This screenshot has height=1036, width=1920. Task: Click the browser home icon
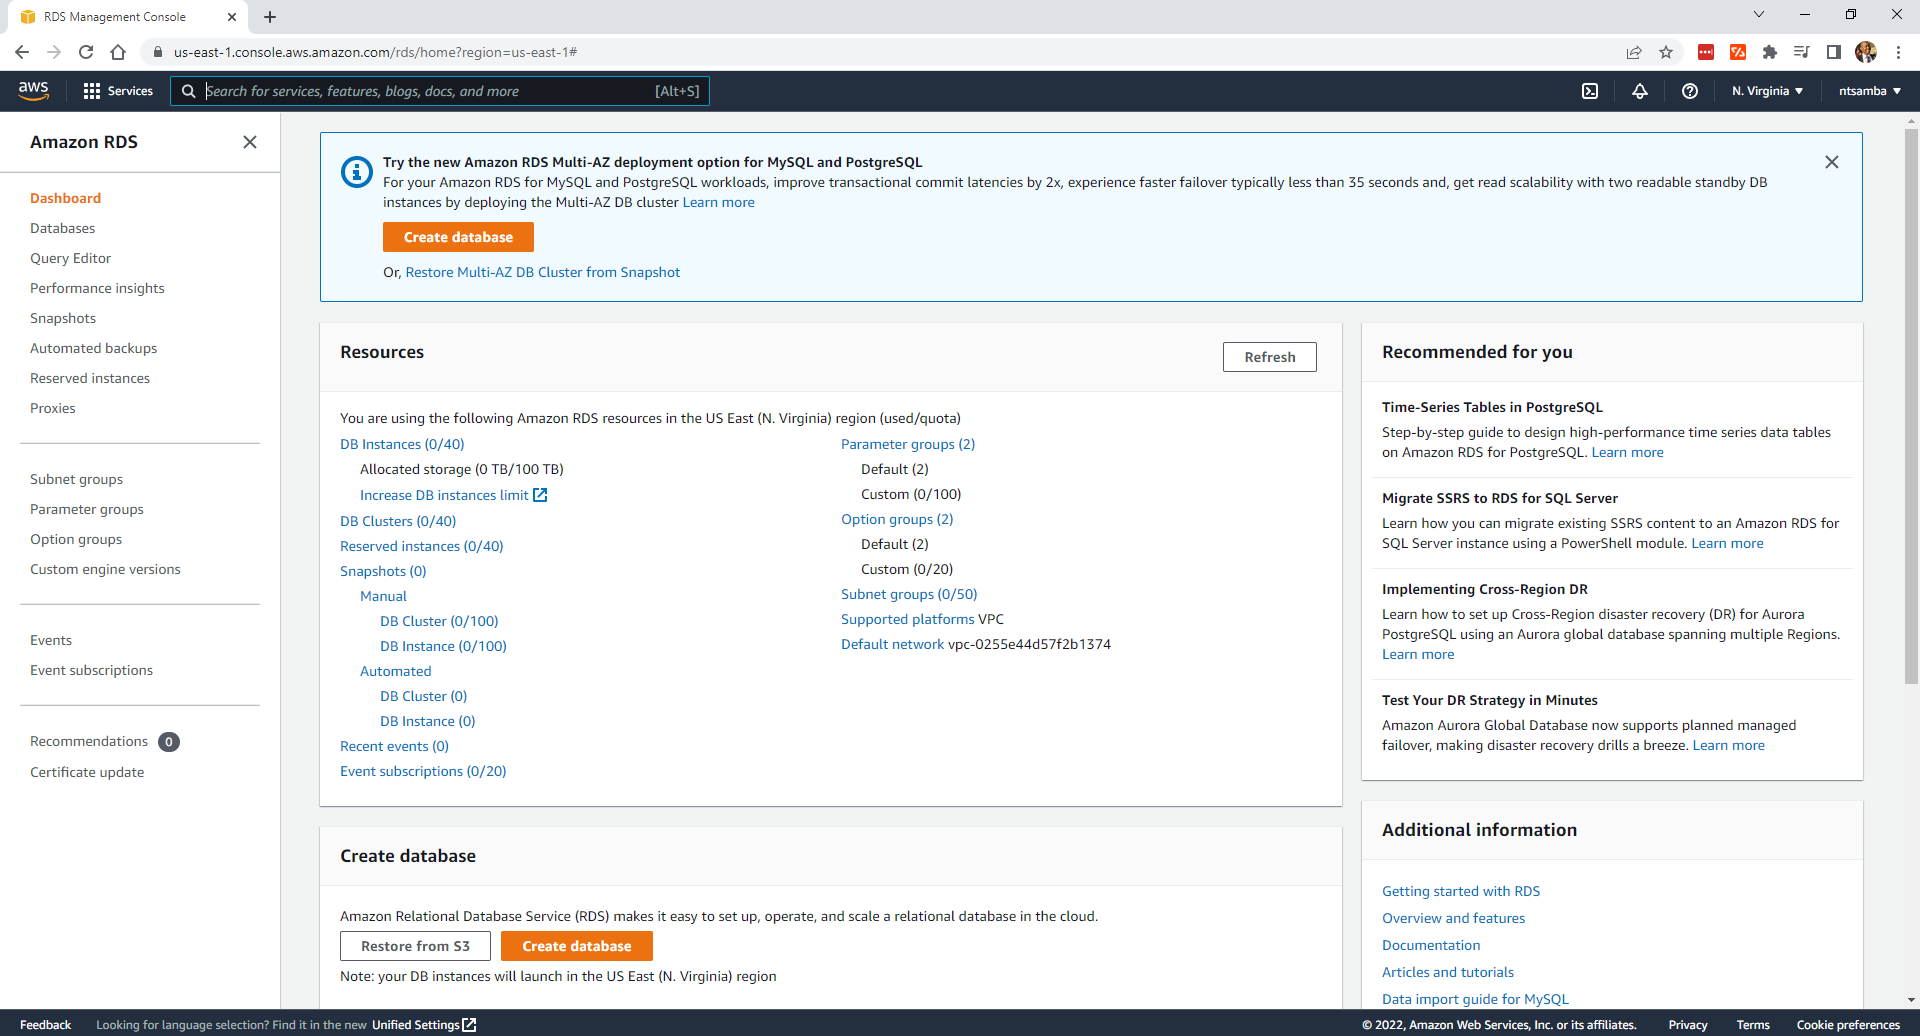point(118,52)
